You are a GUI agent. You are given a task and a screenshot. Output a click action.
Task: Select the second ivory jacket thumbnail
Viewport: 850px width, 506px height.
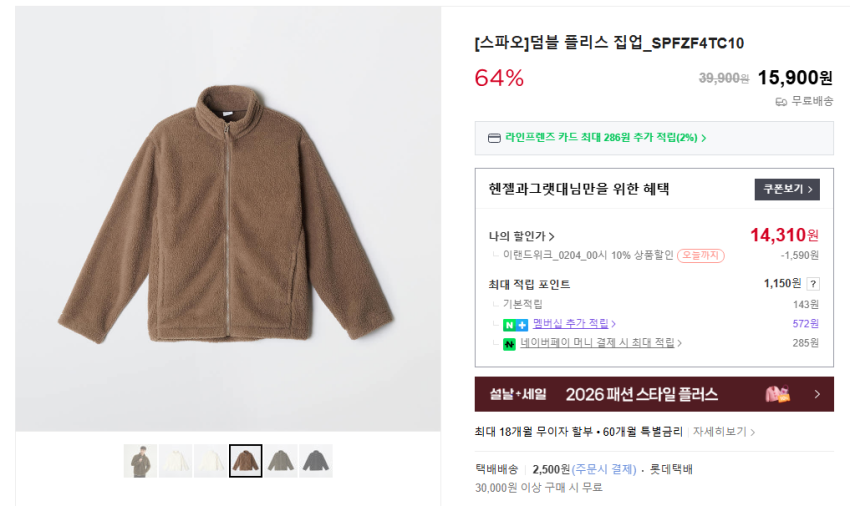click(210, 461)
